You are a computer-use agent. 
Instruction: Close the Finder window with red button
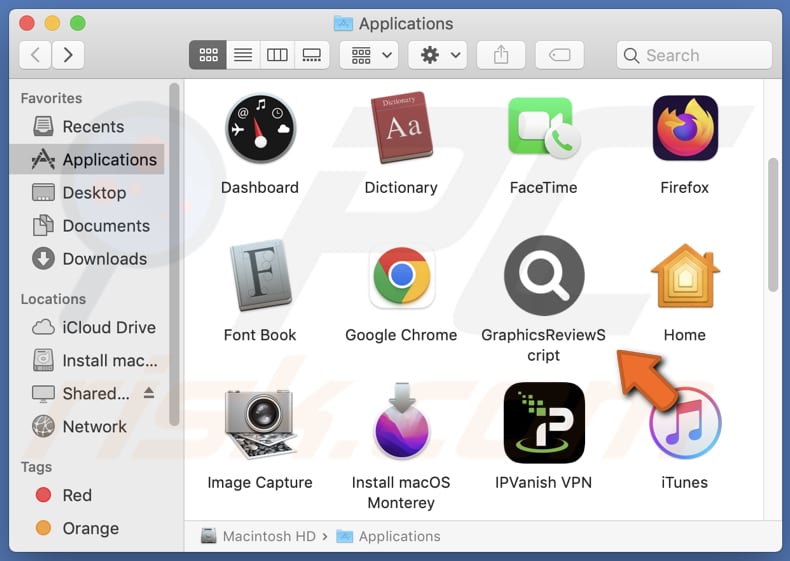pos(27,23)
